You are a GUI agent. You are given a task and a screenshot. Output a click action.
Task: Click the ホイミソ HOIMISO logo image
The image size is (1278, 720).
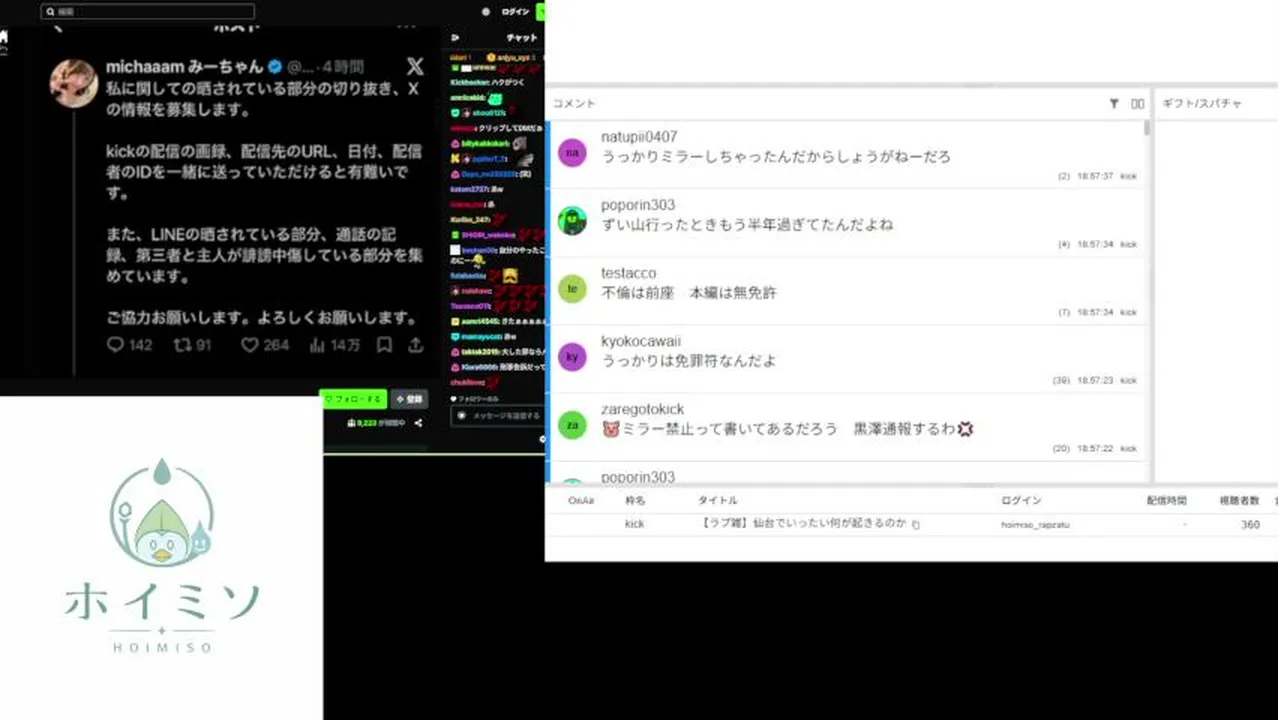[161, 556]
